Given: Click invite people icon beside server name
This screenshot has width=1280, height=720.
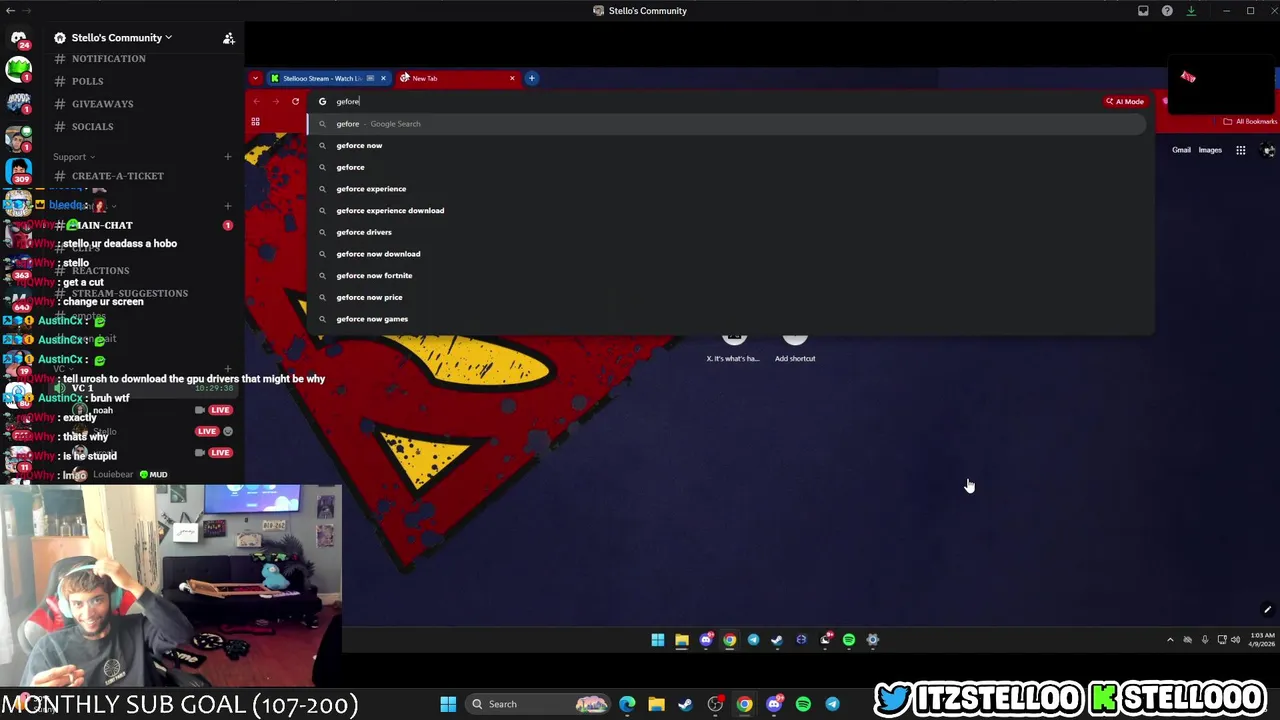Looking at the screenshot, I should click(229, 38).
